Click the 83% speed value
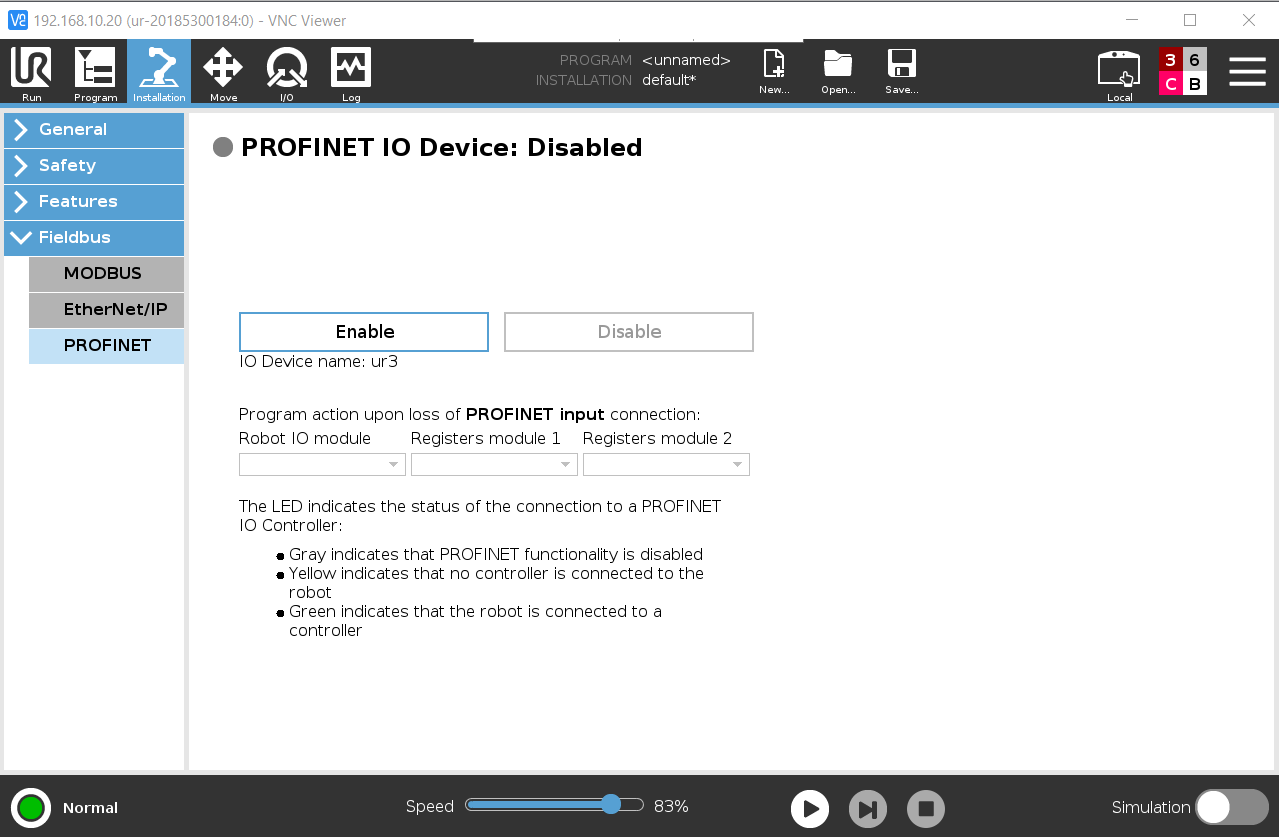This screenshot has width=1279, height=837. click(x=671, y=806)
